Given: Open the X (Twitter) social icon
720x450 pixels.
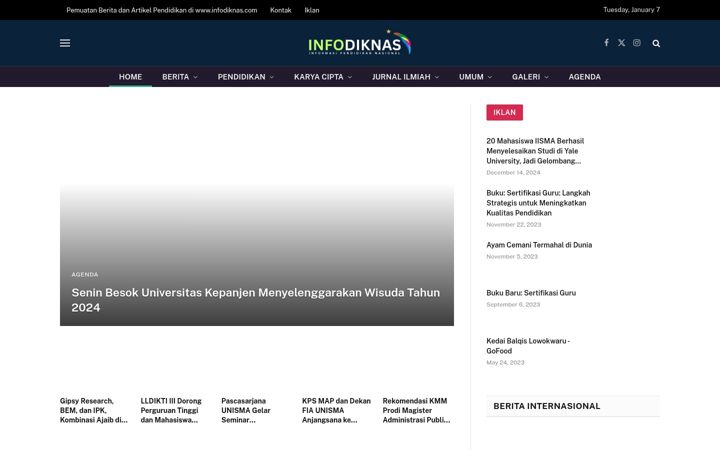Looking at the screenshot, I should 621,43.
